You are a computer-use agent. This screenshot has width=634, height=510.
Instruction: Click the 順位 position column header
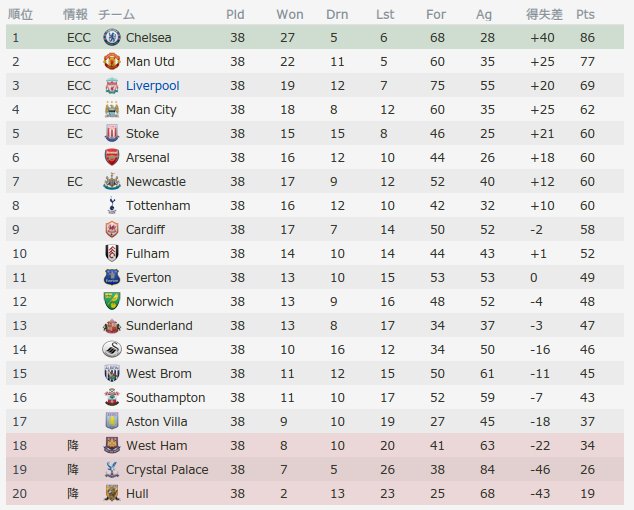[x=21, y=15]
